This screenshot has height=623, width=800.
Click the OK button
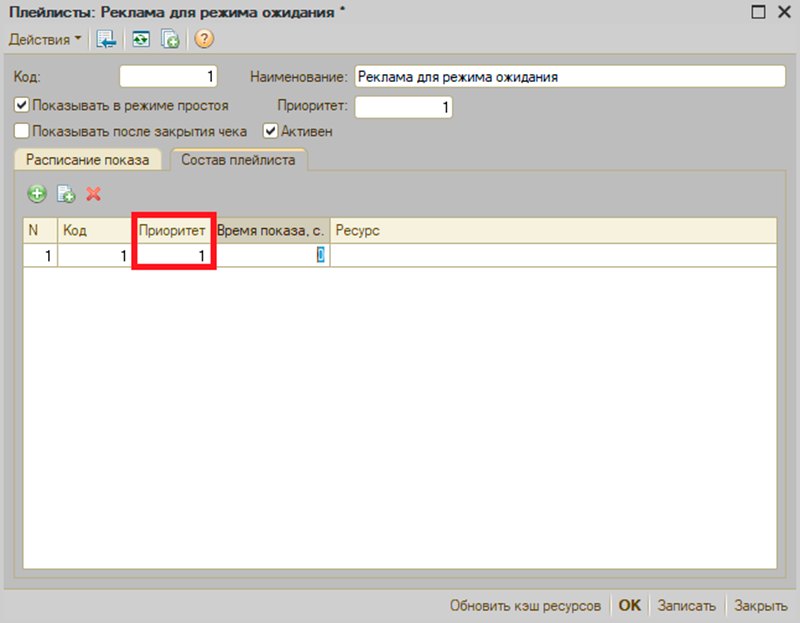click(629, 605)
